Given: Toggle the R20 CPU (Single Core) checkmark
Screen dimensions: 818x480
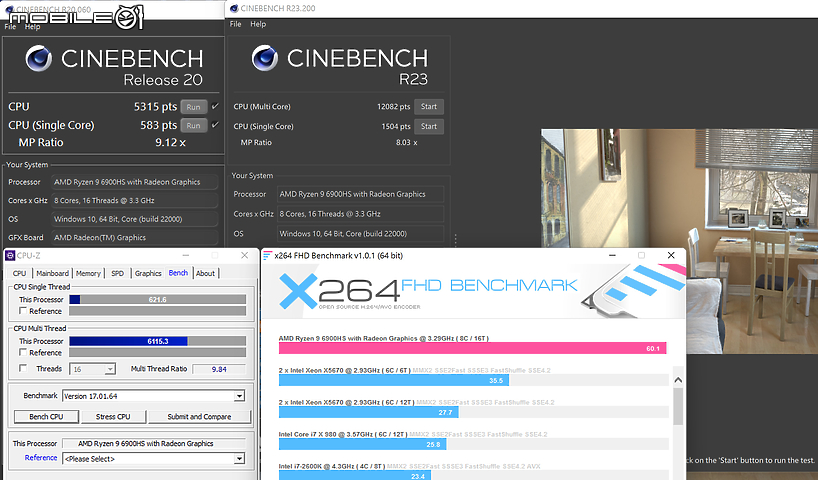Looking at the screenshot, I should pos(215,125).
